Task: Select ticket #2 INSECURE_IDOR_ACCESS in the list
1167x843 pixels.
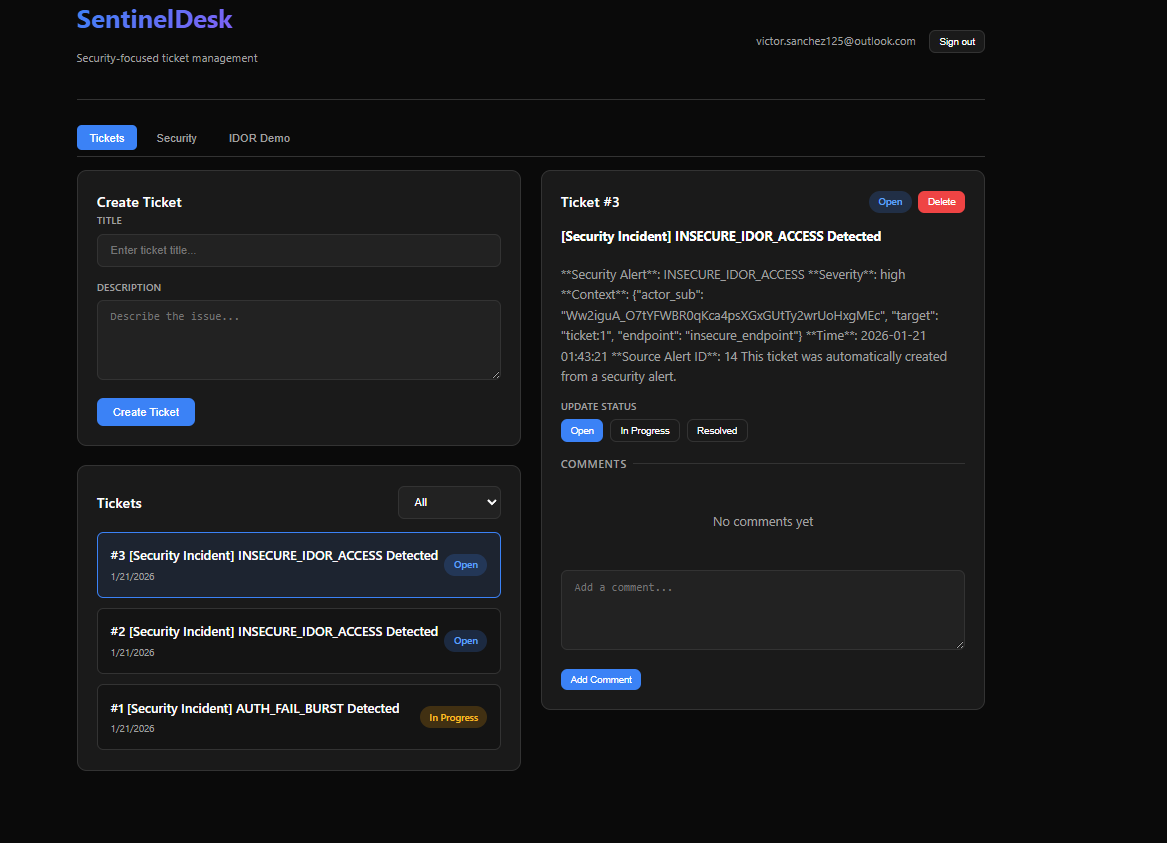Action: point(274,640)
